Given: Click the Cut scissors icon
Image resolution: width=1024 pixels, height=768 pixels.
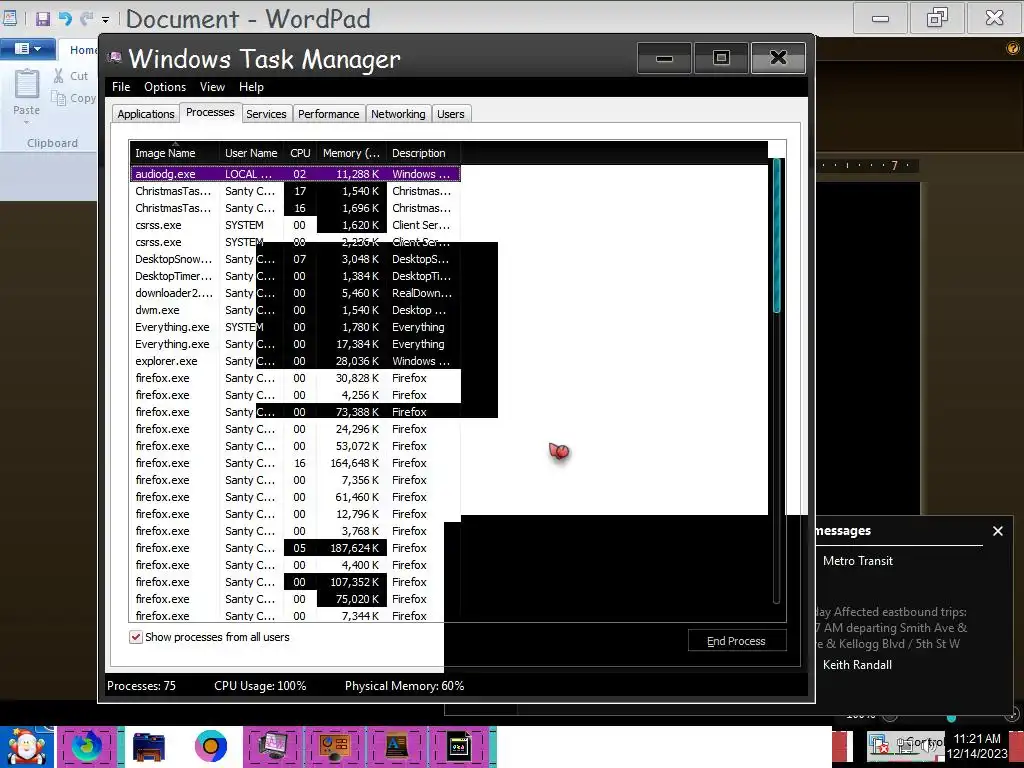Looking at the screenshot, I should point(58,76).
